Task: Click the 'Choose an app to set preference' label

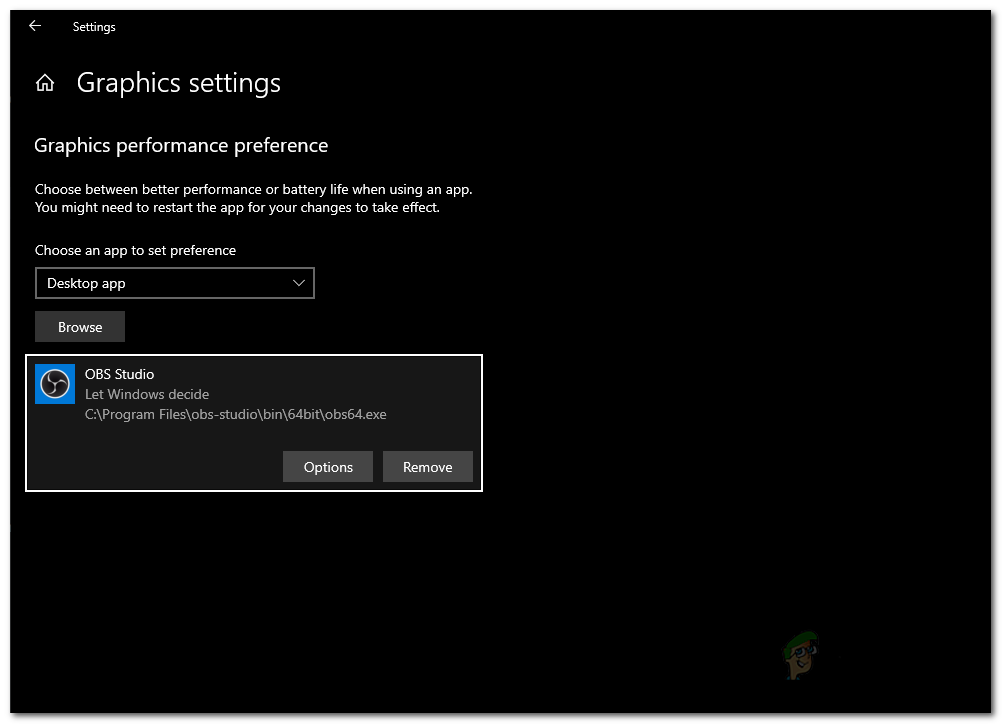Action: (135, 250)
